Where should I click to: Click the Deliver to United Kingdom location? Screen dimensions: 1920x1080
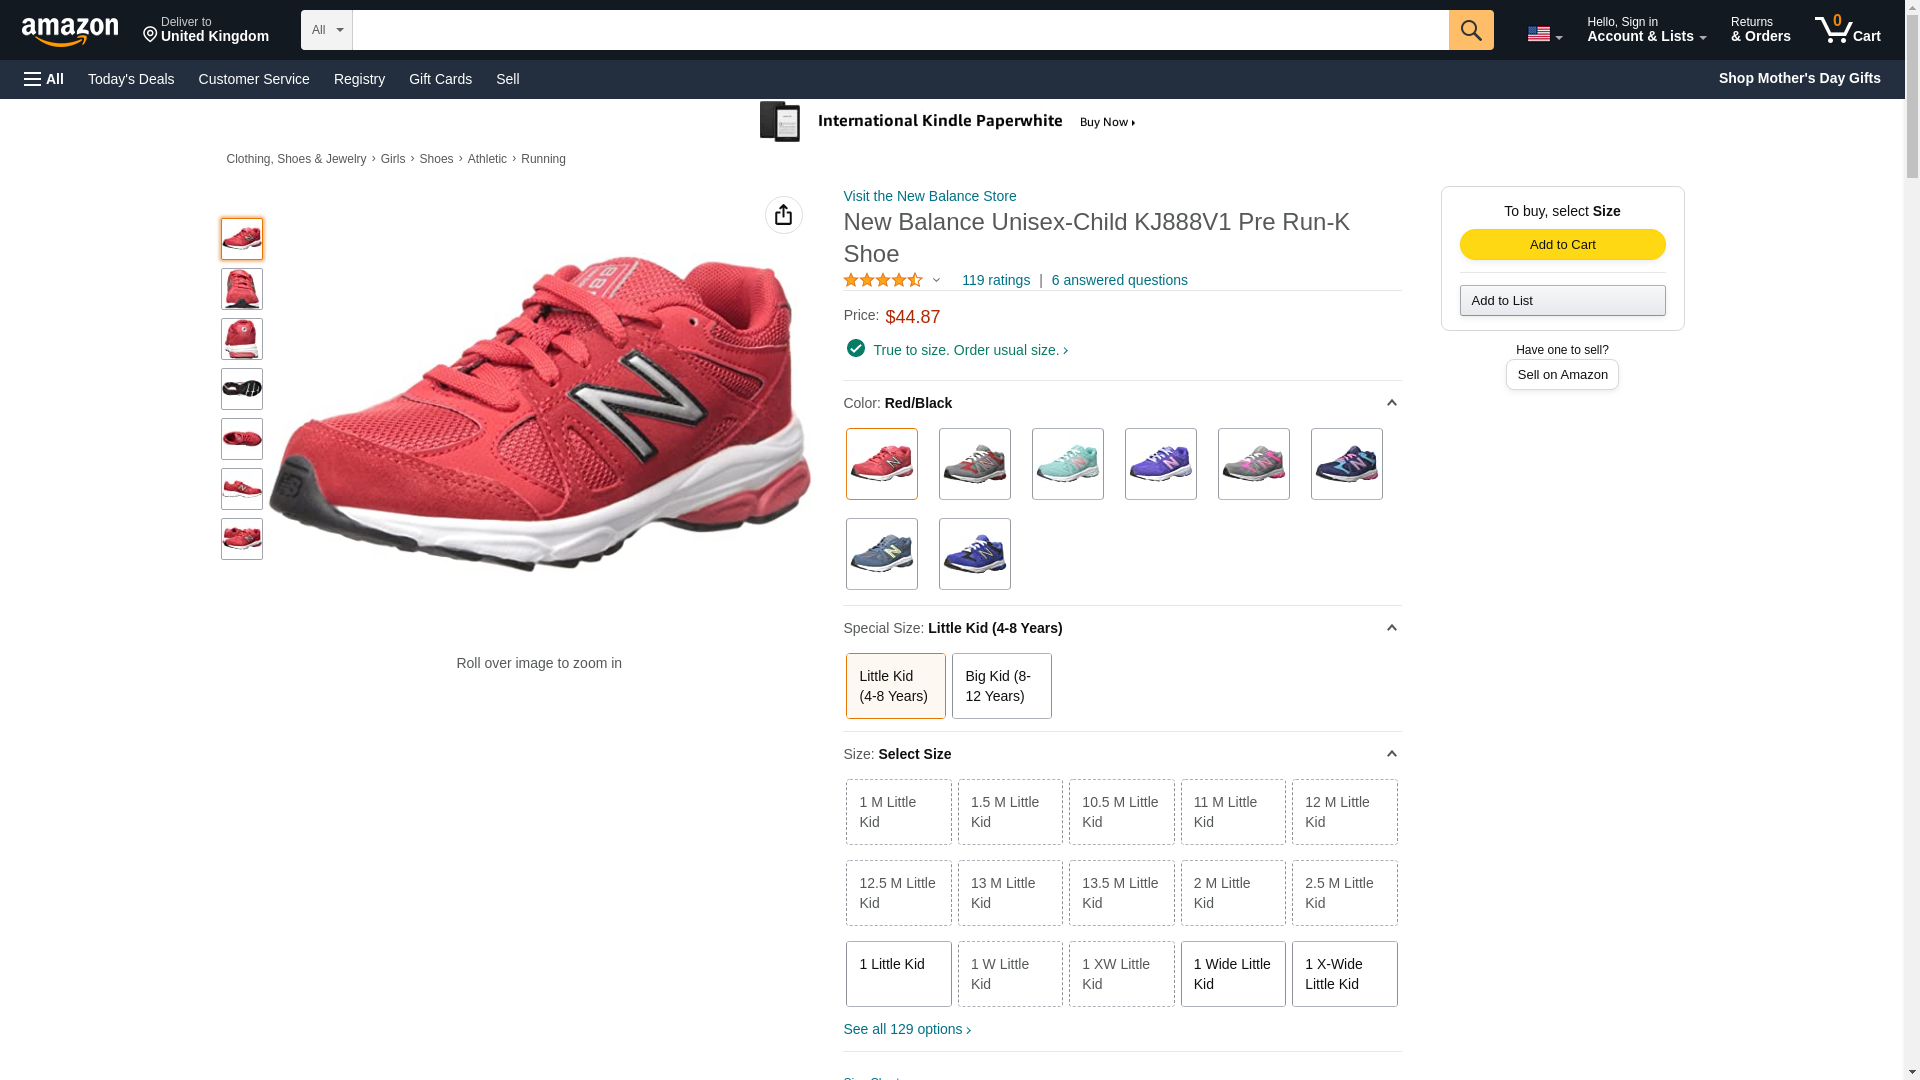205,30
